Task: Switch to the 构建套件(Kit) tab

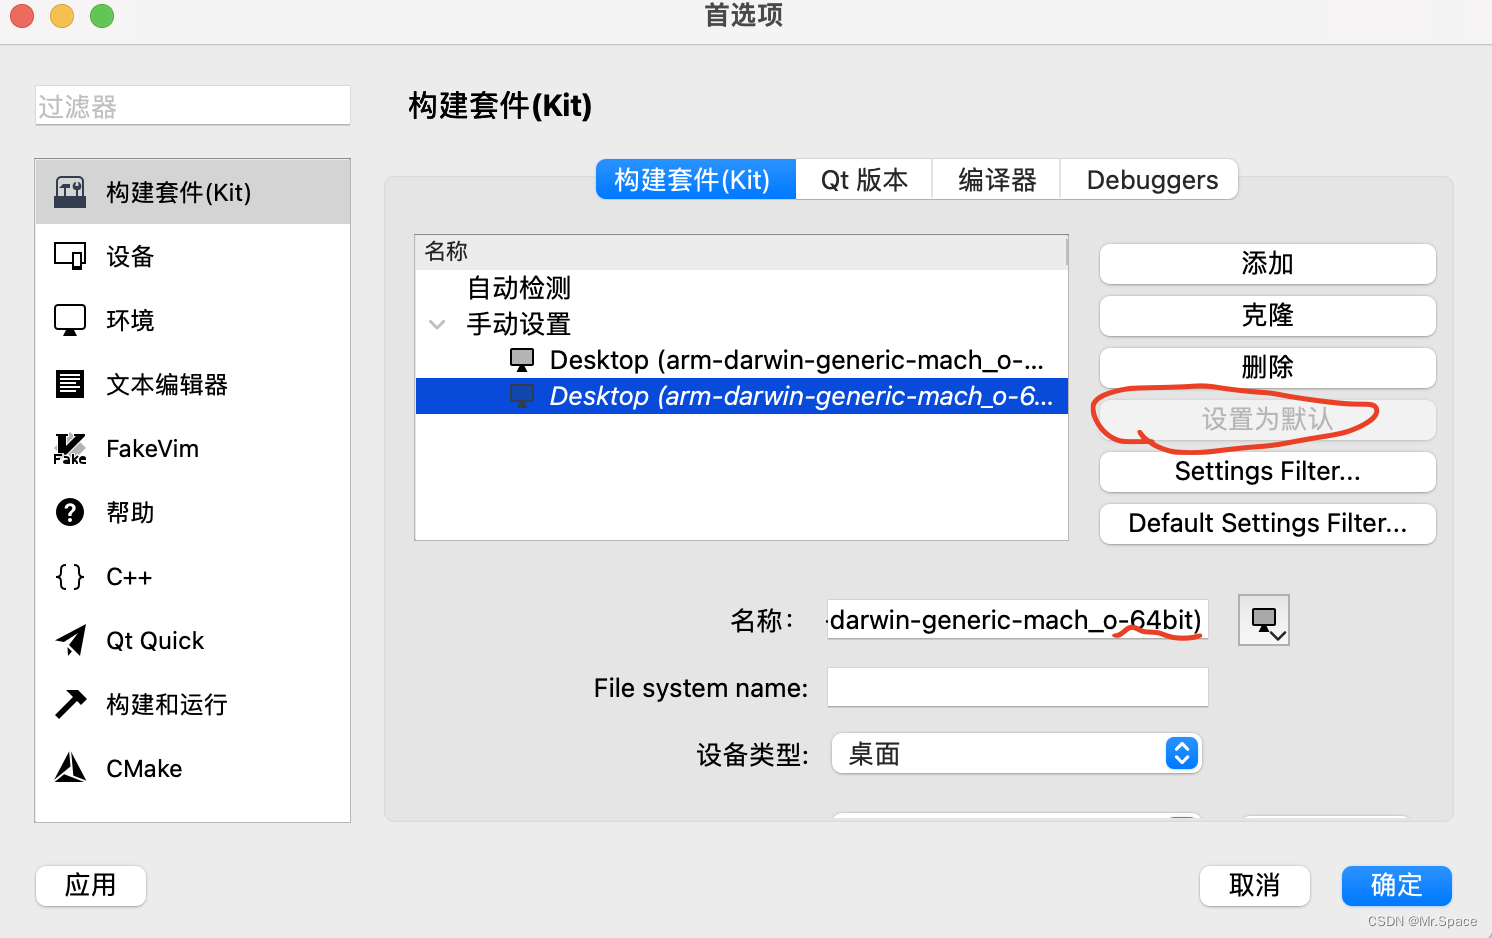Action: [696, 180]
